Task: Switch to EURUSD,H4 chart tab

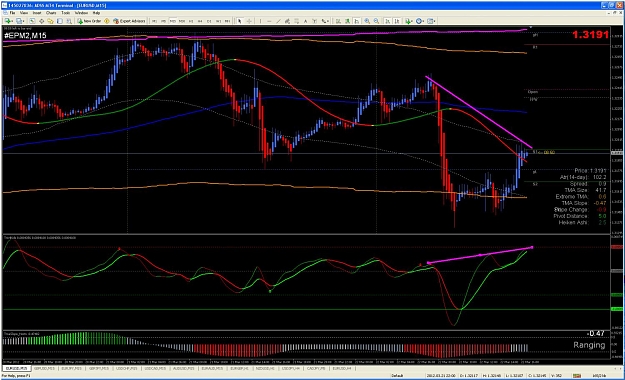Action: [x=342, y=368]
